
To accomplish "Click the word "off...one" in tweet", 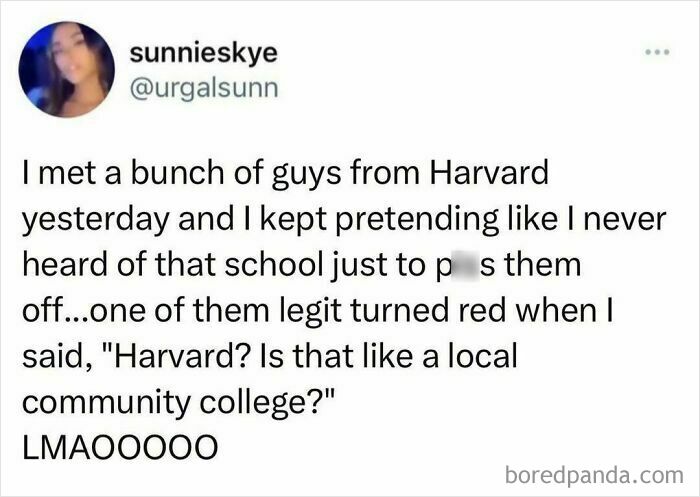I will tap(84, 311).
